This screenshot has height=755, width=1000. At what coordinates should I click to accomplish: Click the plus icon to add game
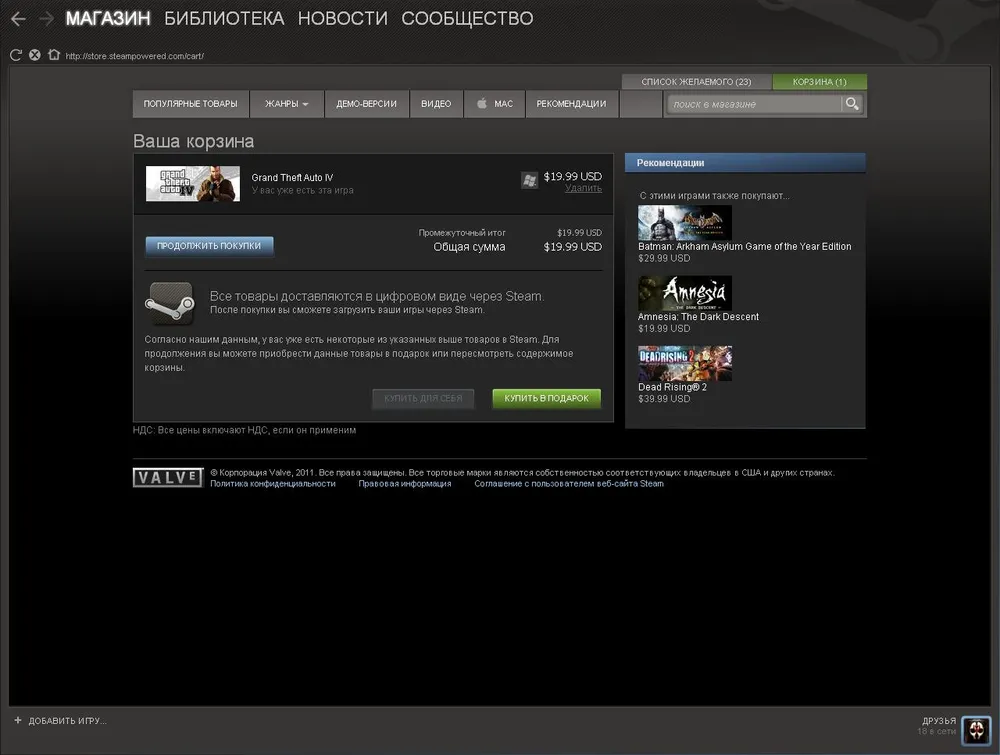(17, 720)
